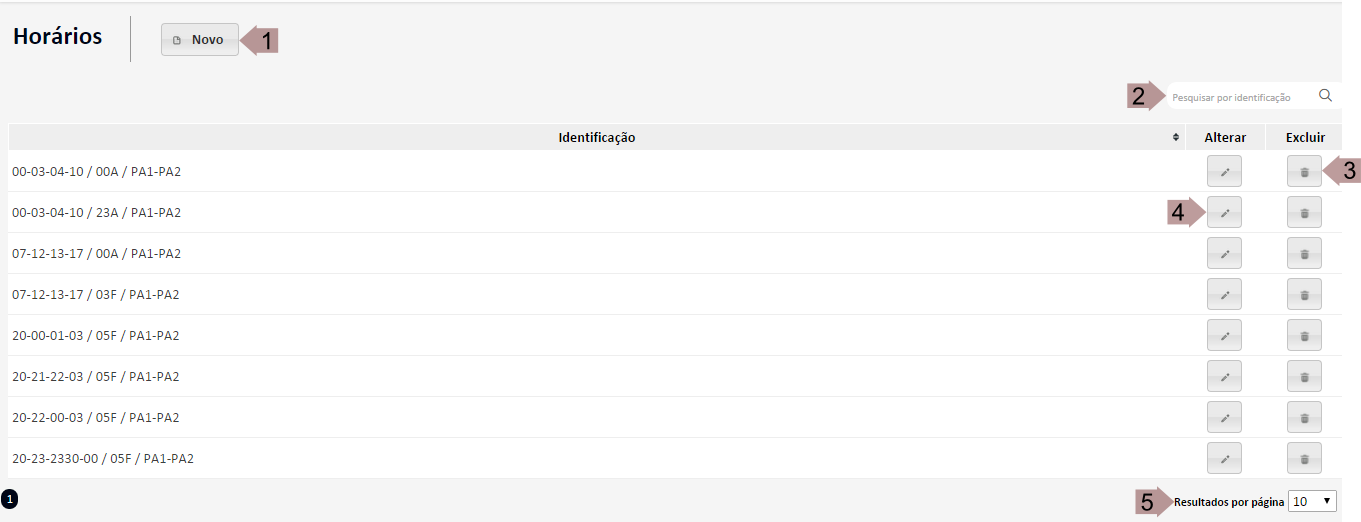Sort the table by the Identificação column
Viewport: 1361px width, 522px height.
click(1175, 138)
